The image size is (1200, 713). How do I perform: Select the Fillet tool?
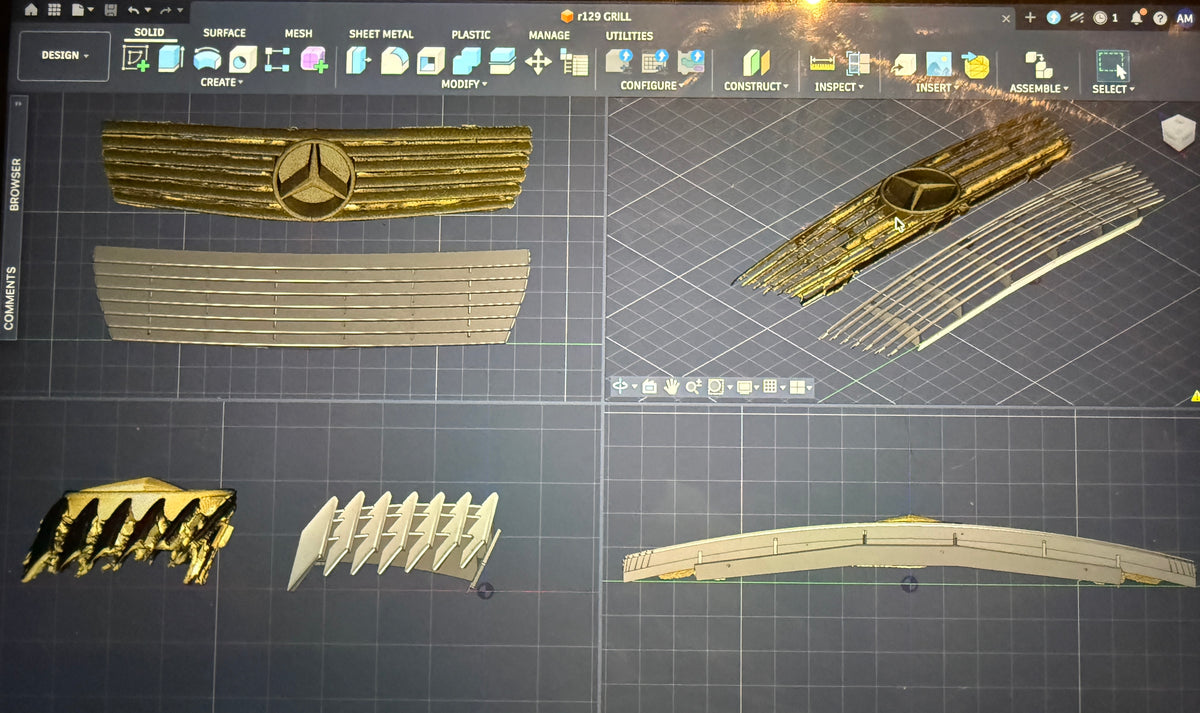[395, 62]
